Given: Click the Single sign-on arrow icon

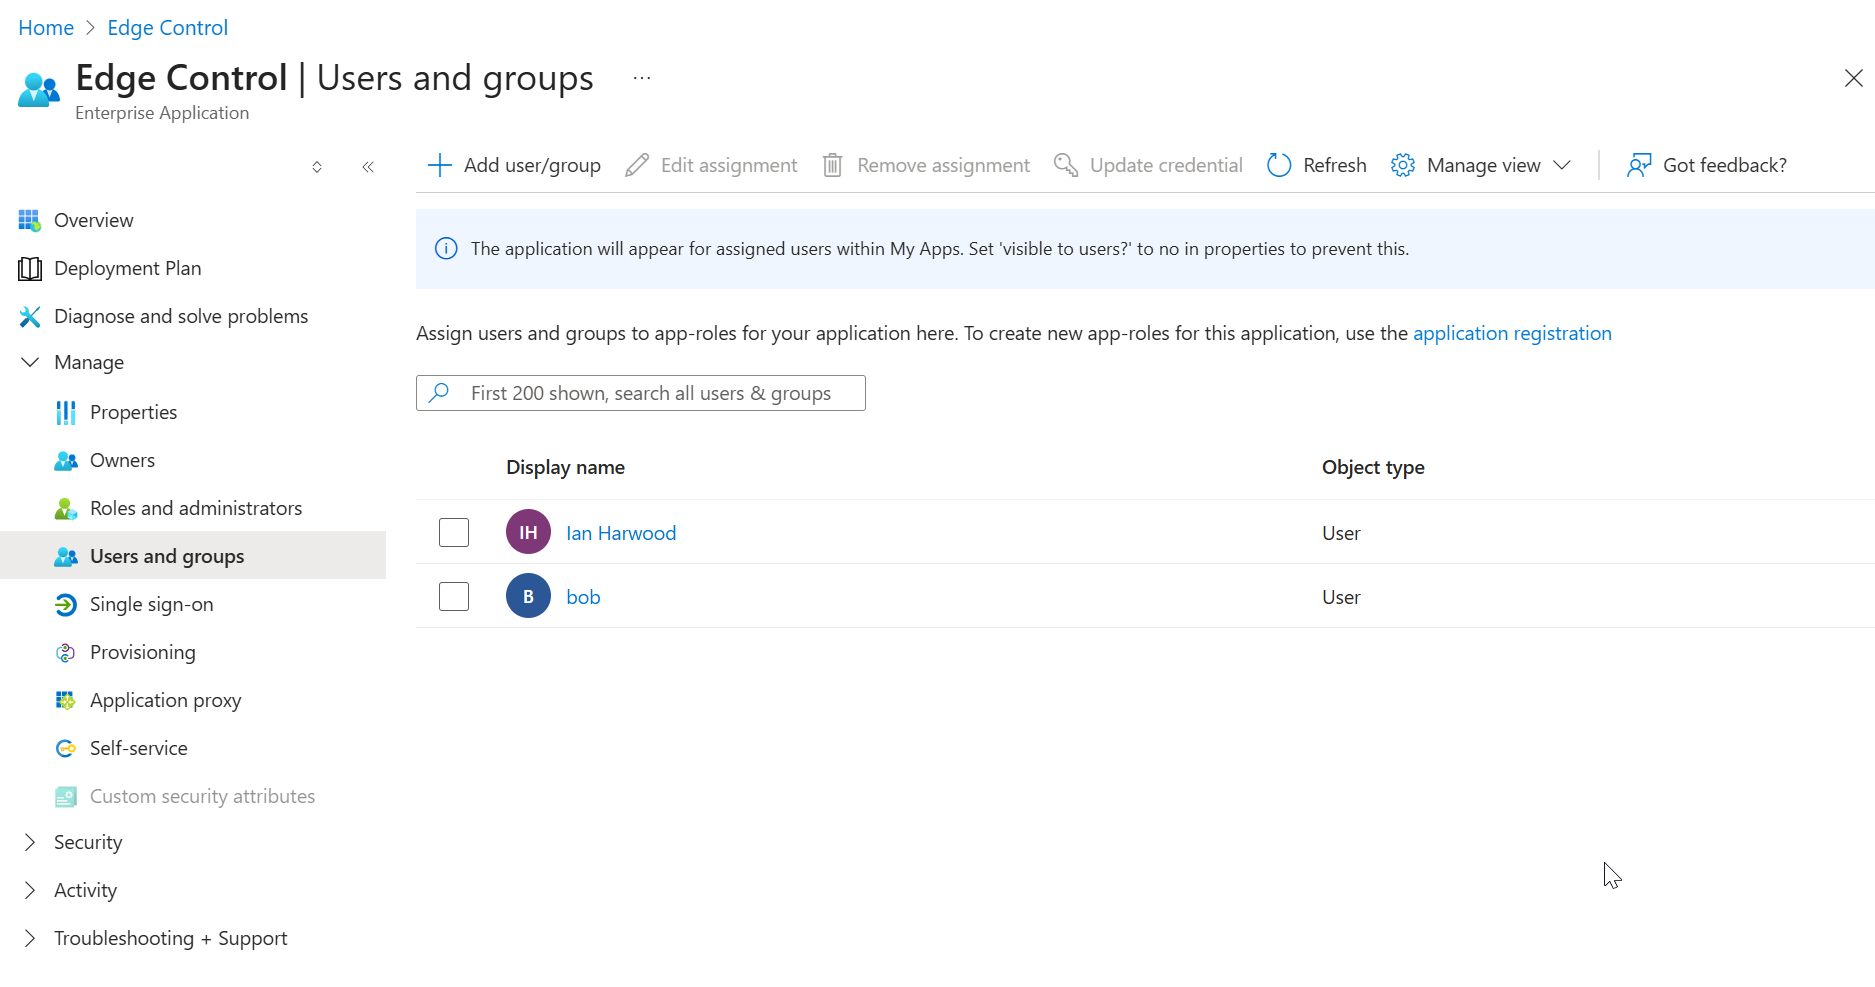Looking at the screenshot, I should 66,604.
